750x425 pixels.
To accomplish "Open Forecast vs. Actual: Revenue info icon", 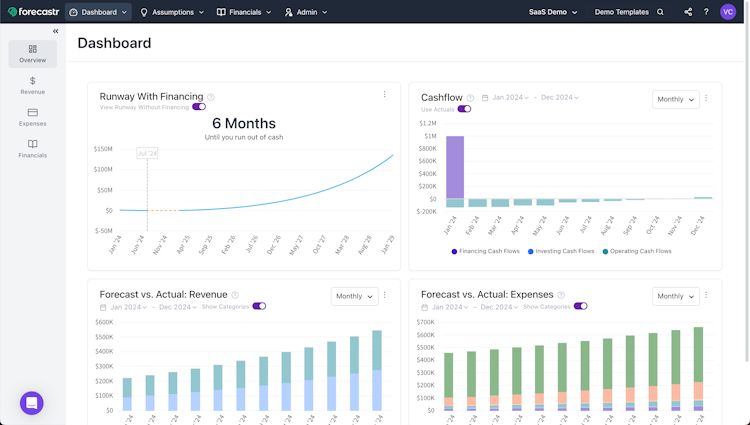I will point(235,295).
